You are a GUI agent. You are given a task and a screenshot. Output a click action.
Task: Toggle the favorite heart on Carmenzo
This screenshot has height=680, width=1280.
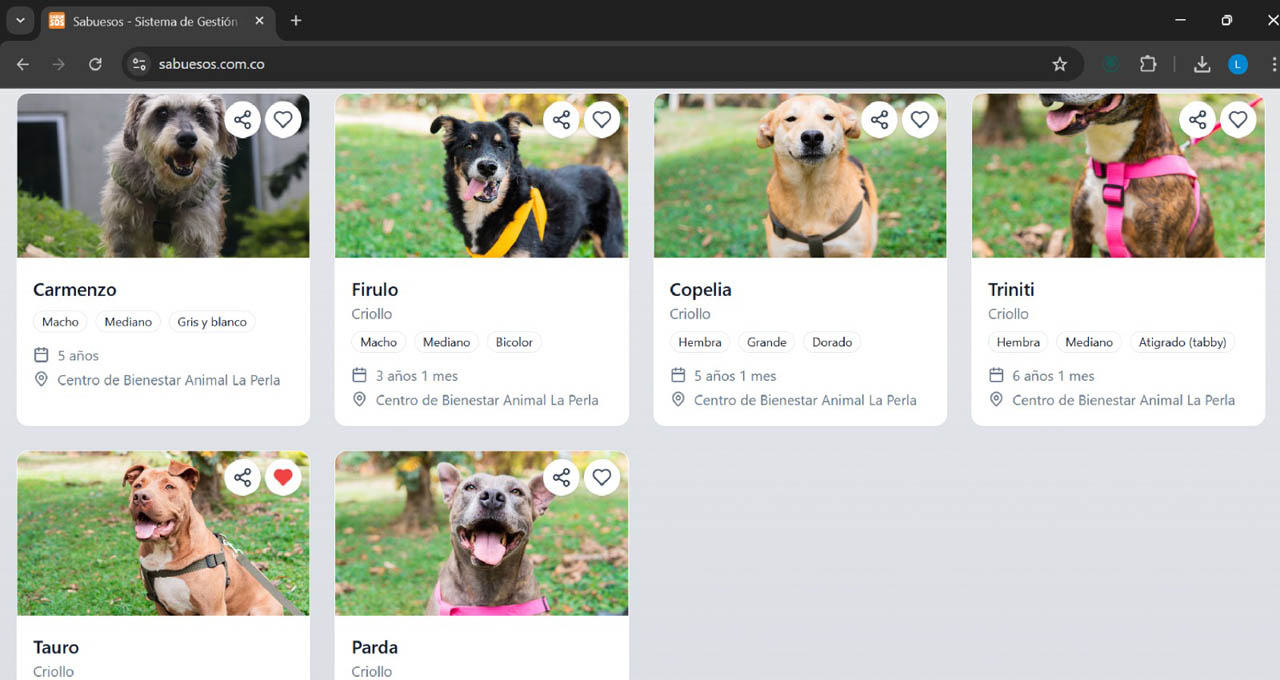[x=283, y=120]
